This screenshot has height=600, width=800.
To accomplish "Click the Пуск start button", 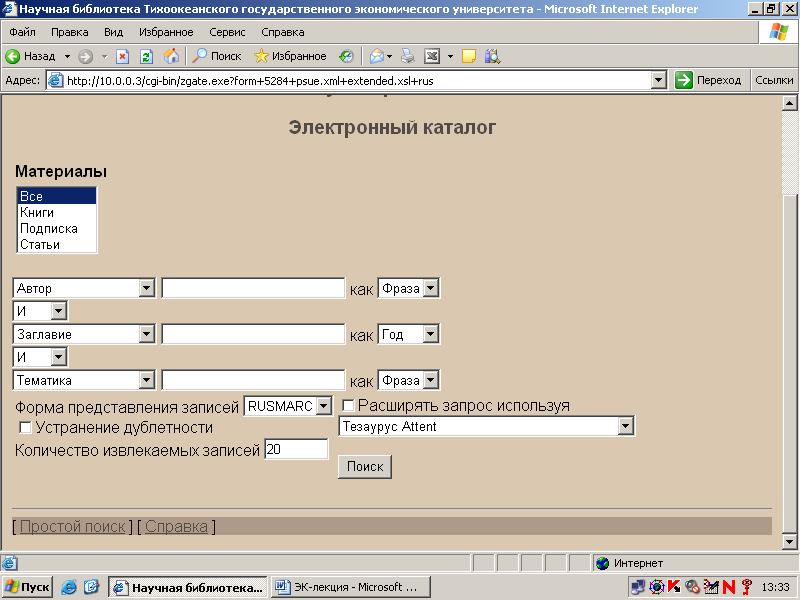I will pos(28,587).
